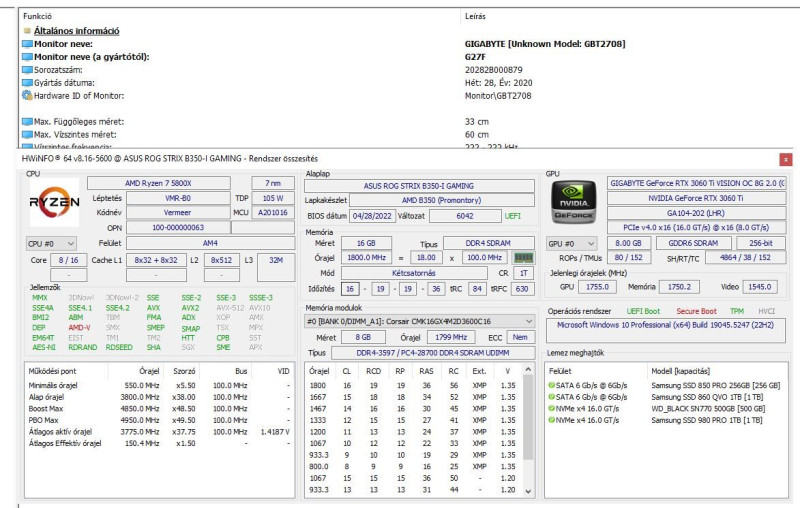Click the folder icon beside Általános információ
This screenshot has width=800, height=508.
point(27,31)
